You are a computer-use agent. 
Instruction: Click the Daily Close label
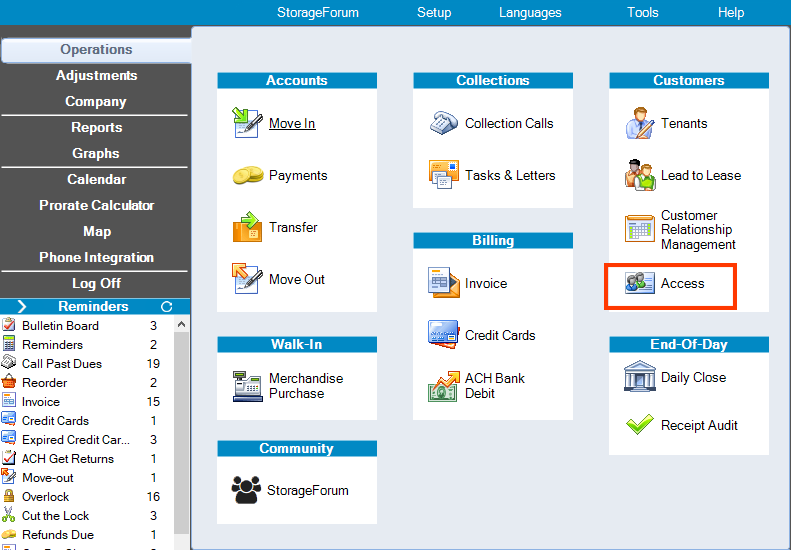click(x=694, y=377)
